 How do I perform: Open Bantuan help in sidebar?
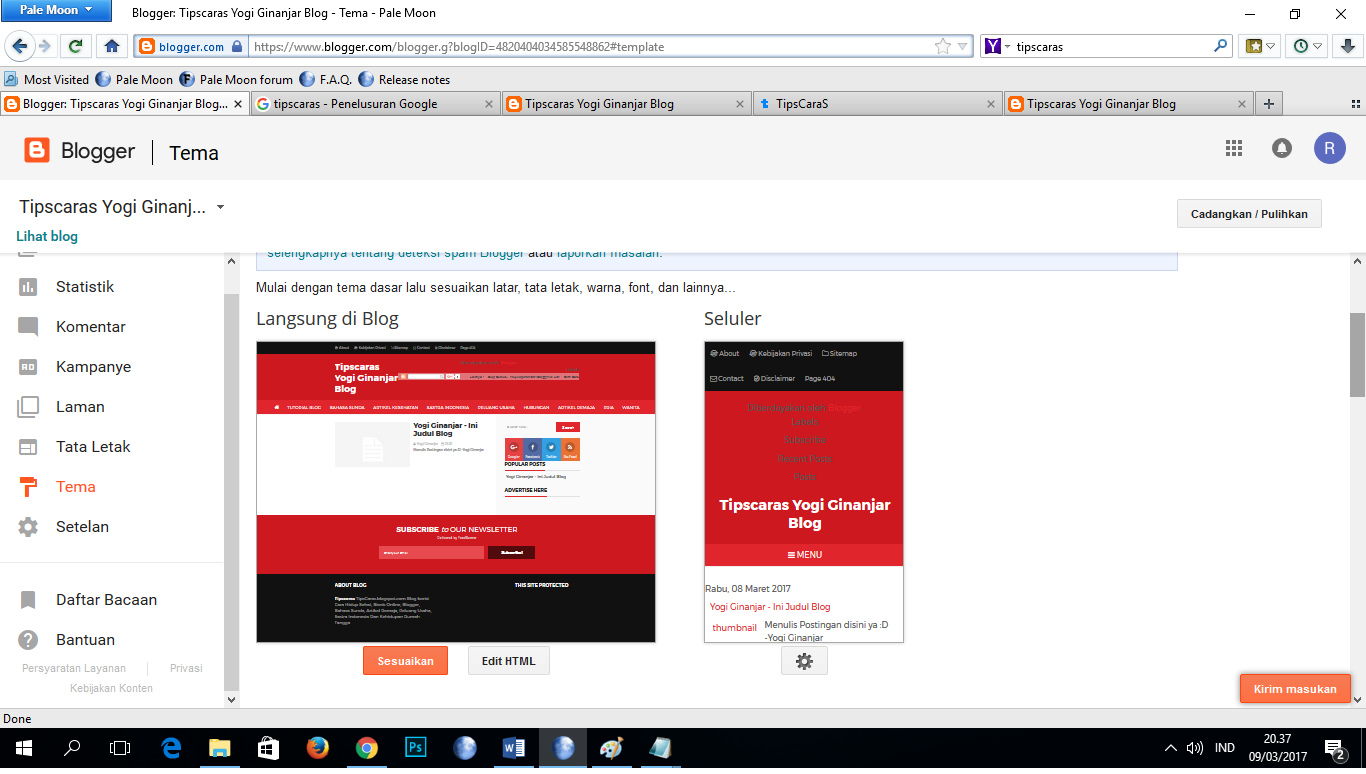85,640
